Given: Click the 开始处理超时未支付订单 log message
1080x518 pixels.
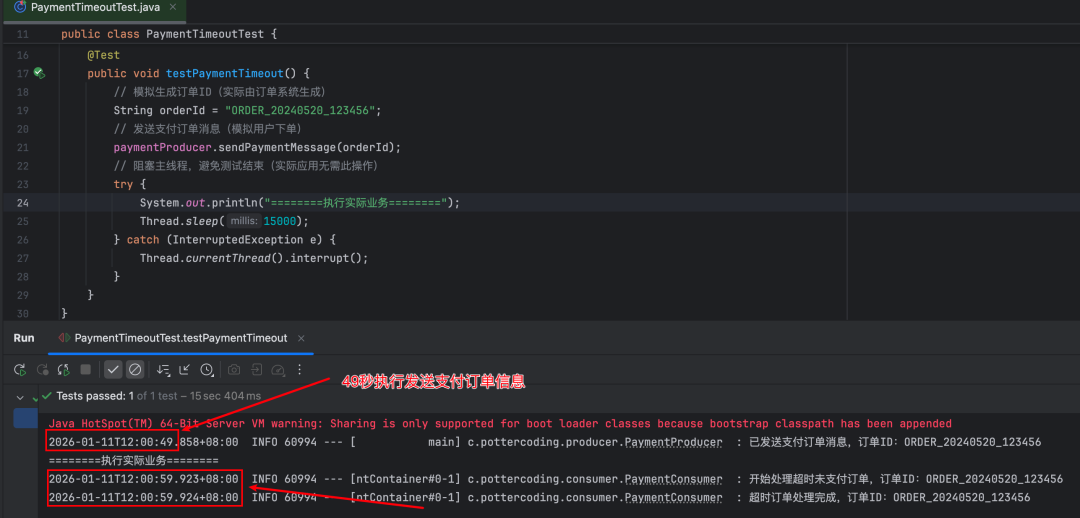Looking at the screenshot, I should click(x=906, y=479).
